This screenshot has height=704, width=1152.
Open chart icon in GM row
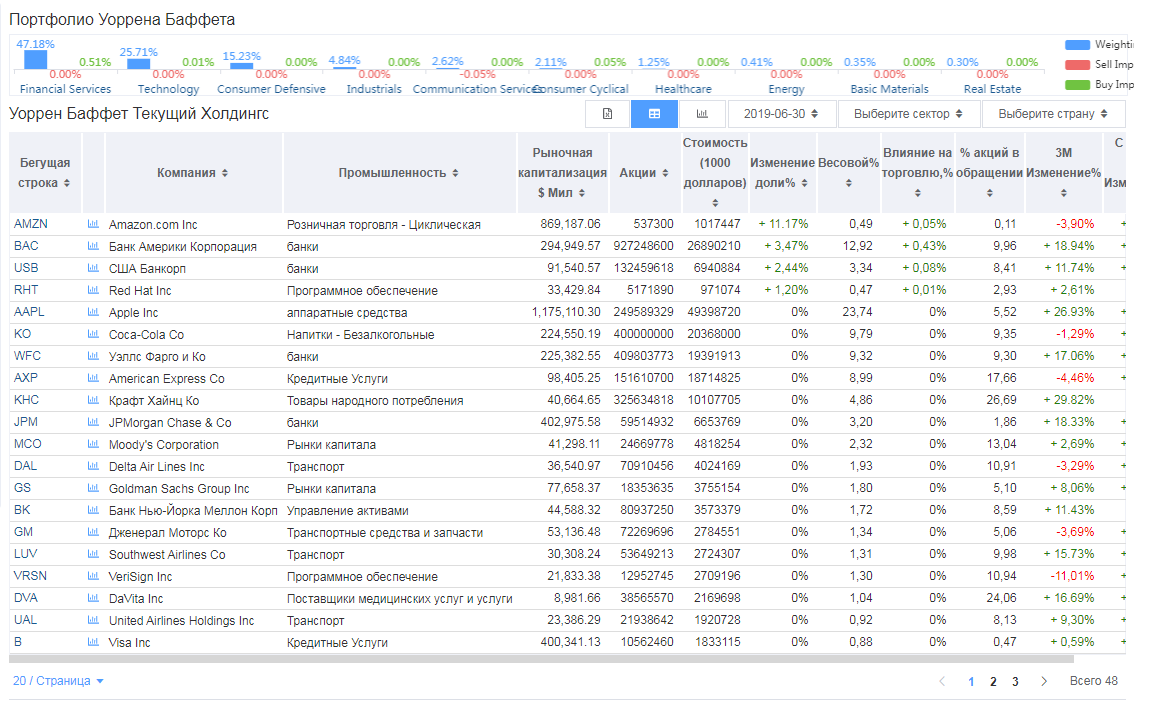tap(93, 532)
